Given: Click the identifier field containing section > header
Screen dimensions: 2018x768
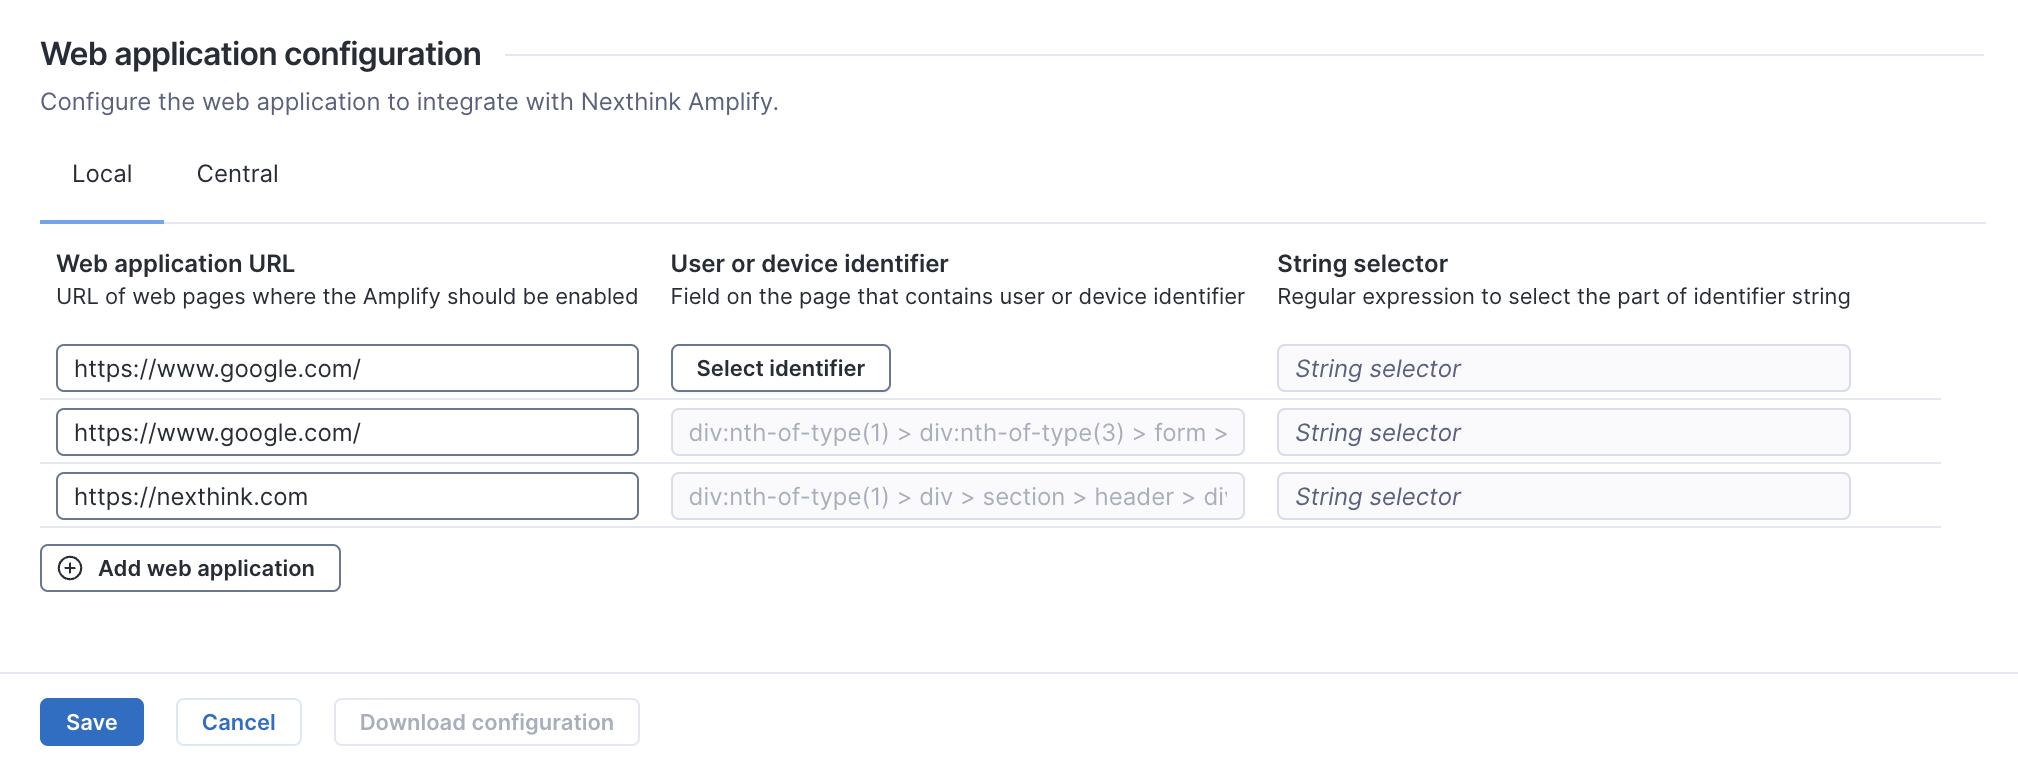Looking at the screenshot, I should click(x=957, y=496).
